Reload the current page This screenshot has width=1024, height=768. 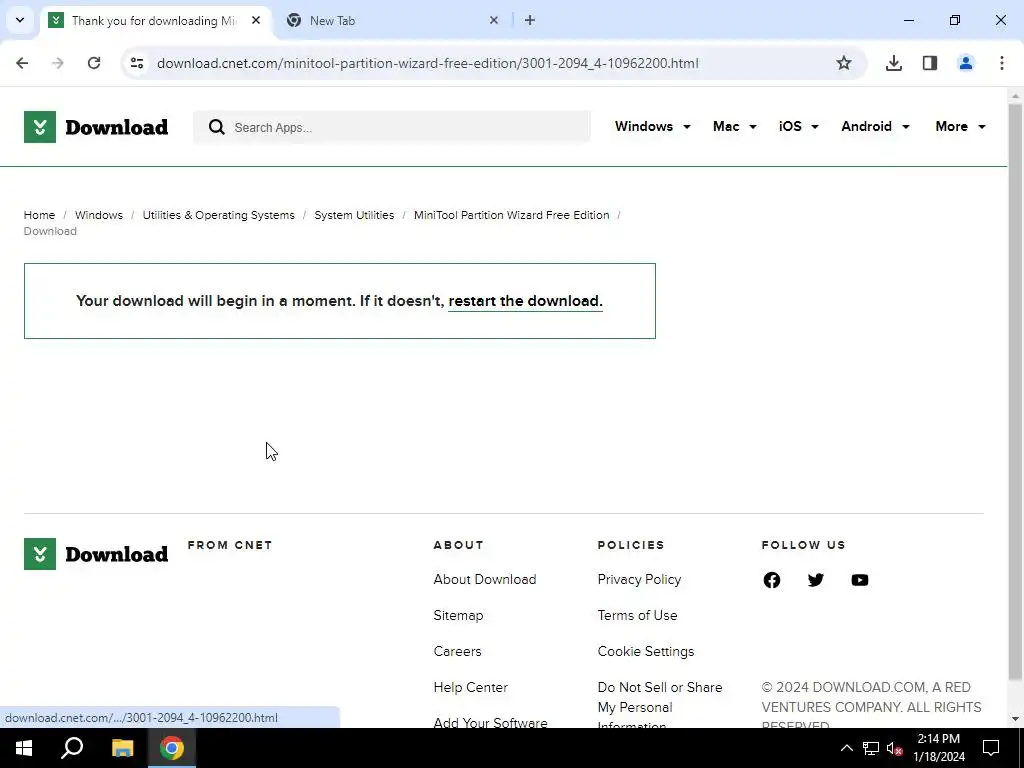94,63
